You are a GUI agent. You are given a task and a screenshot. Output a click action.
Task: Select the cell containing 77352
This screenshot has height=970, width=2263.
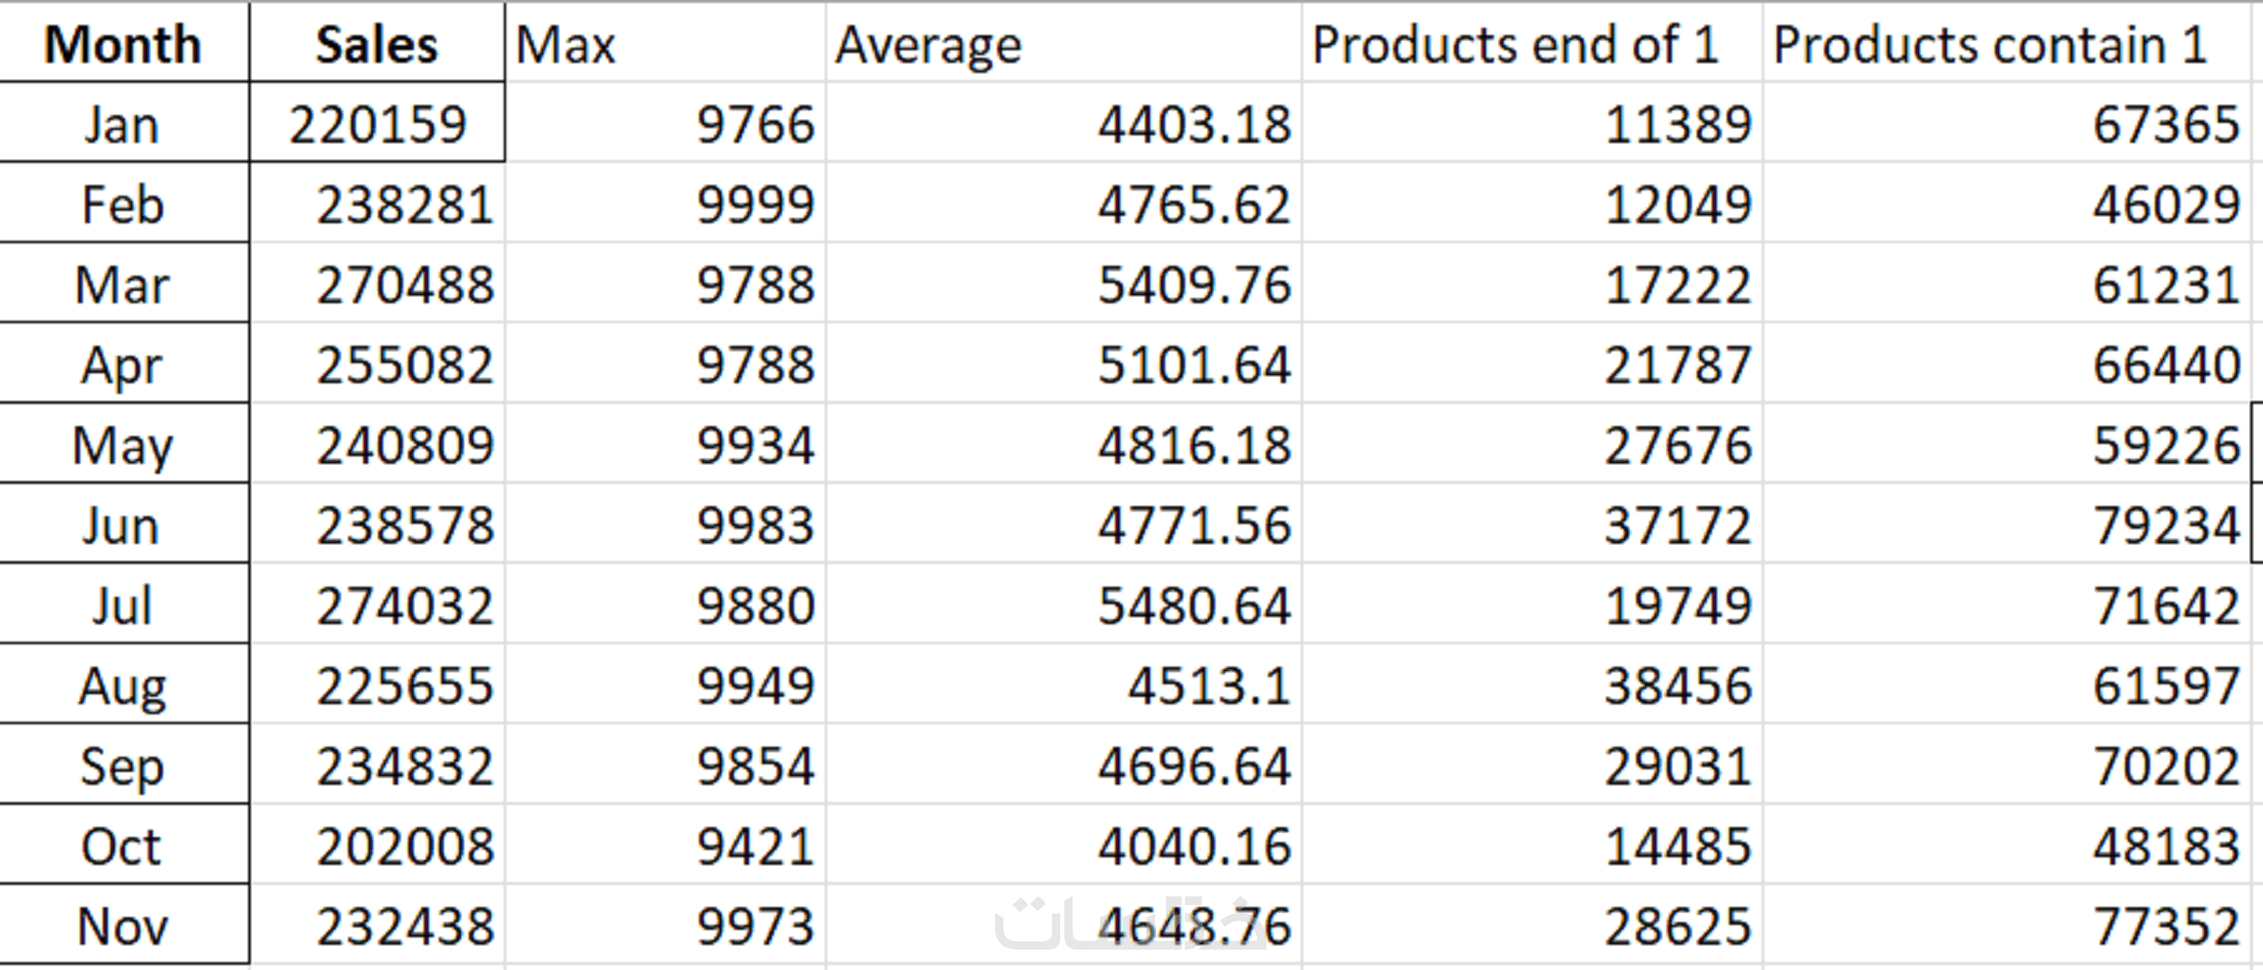coord(2005,926)
